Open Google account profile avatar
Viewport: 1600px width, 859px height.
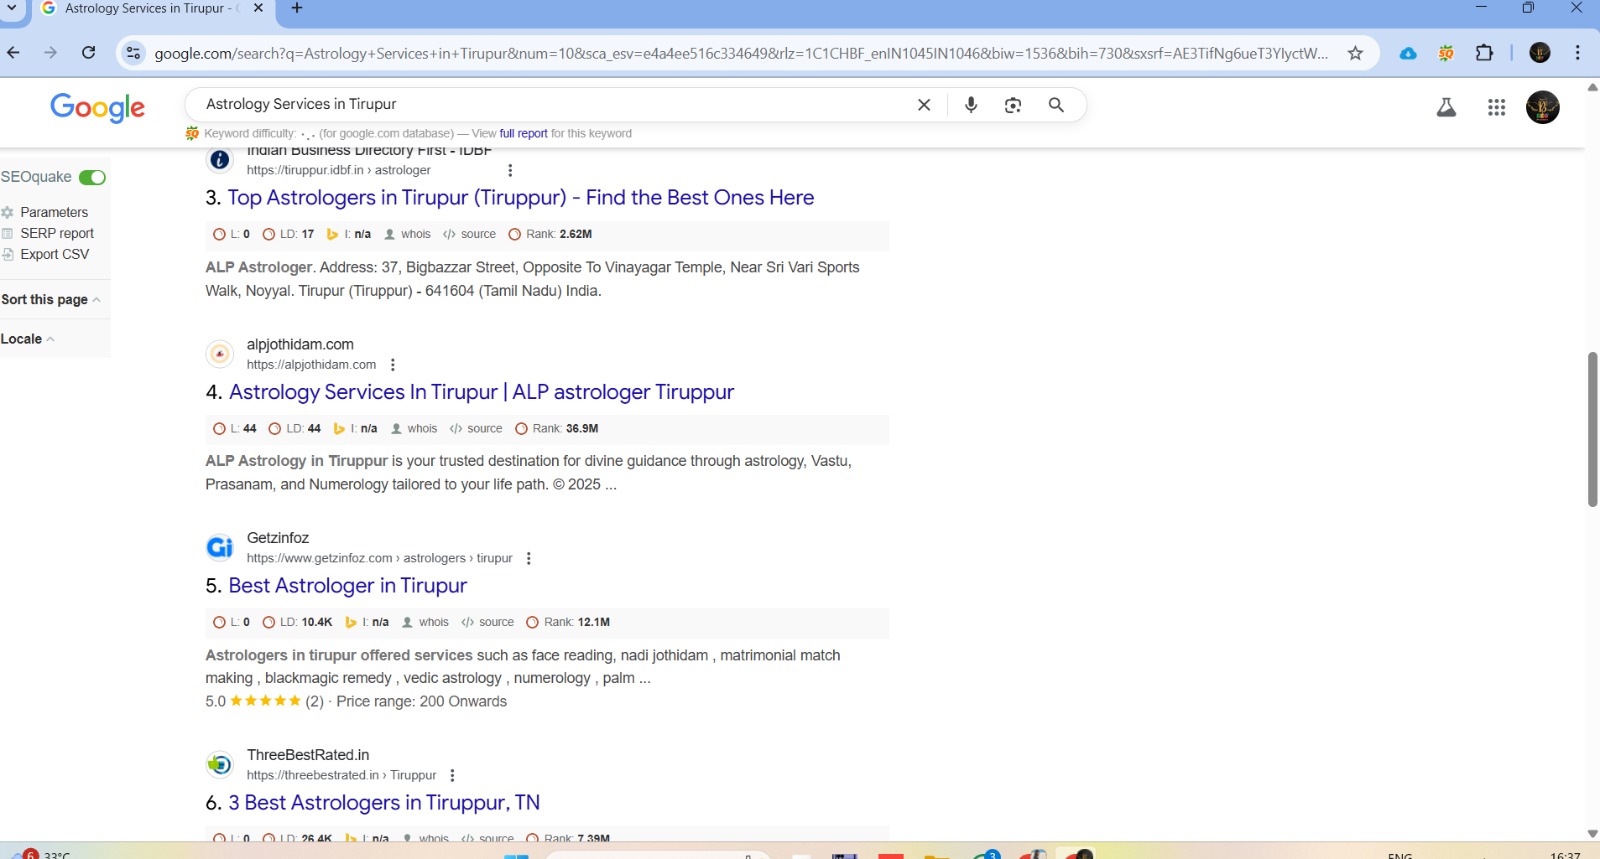pyautogui.click(x=1542, y=107)
